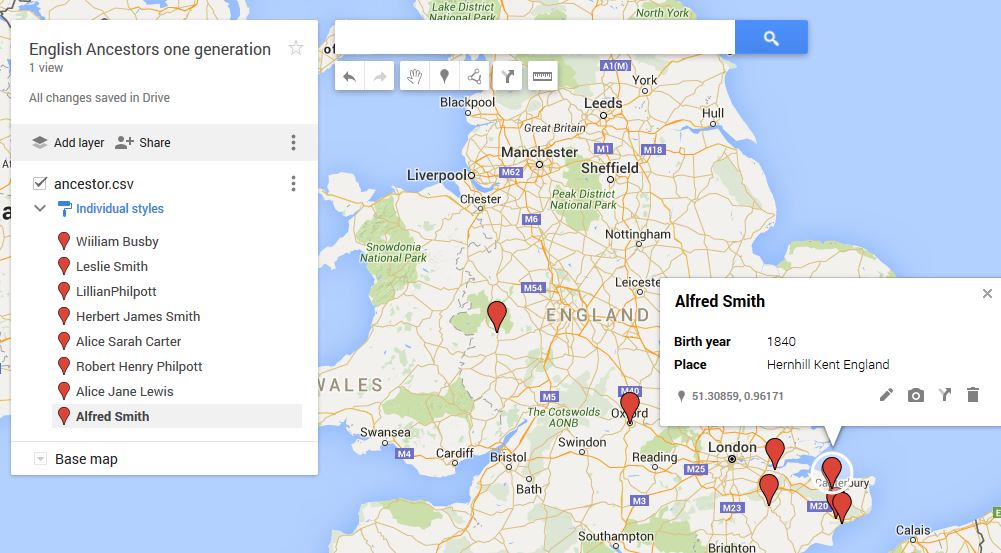Click the Add layer label
1001x553 pixels.
[x=79, y=143]
